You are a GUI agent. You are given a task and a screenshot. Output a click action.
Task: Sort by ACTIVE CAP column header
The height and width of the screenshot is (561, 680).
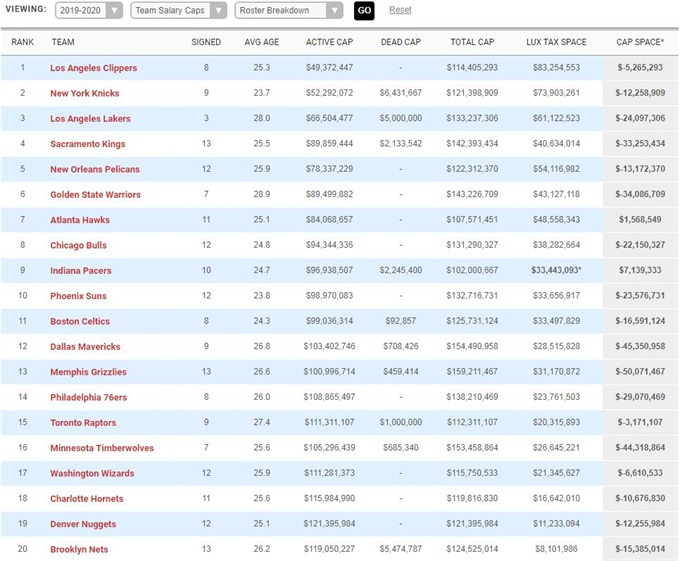point(329,42)
